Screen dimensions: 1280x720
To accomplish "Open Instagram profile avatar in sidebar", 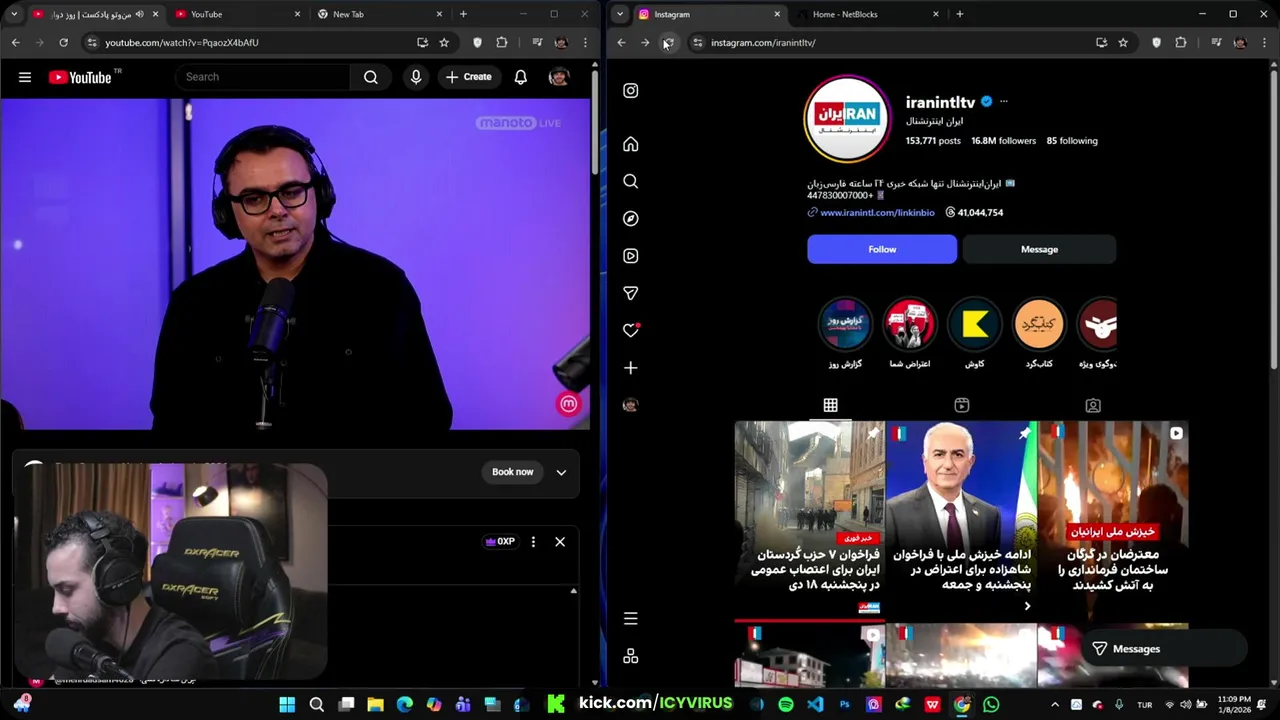I will click(x=631, y=405).
